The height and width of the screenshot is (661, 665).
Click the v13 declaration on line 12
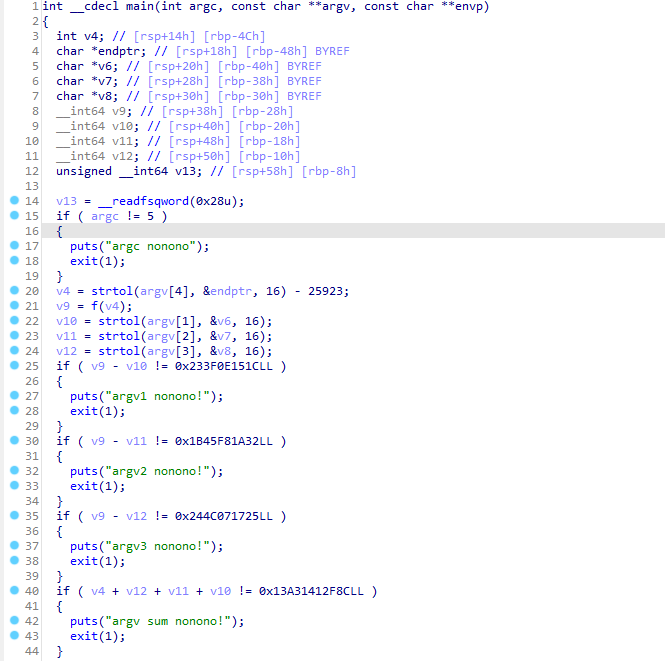(x=187, y=171)
